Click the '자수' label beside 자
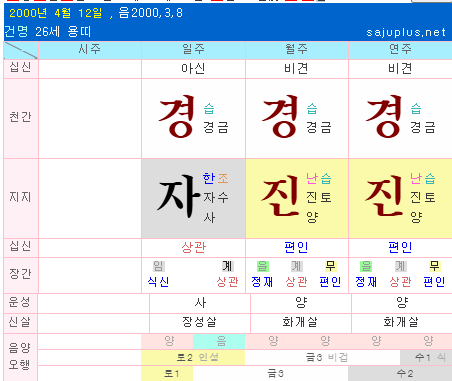The image size is (452, 381). click(216, 198)
